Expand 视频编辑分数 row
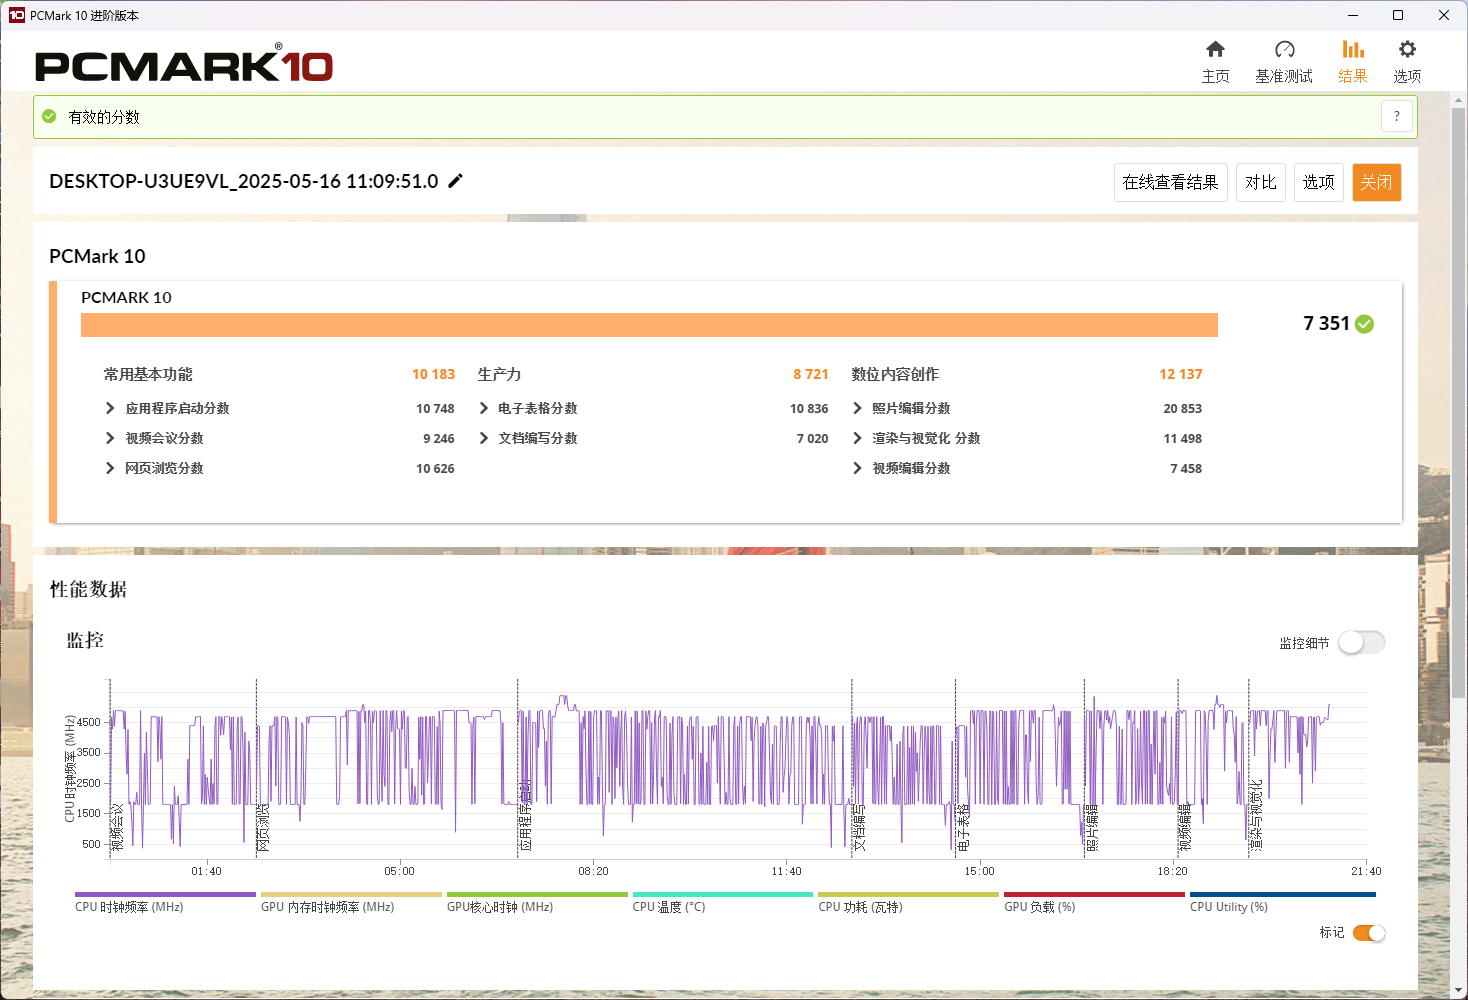 [x=857, y=468]
